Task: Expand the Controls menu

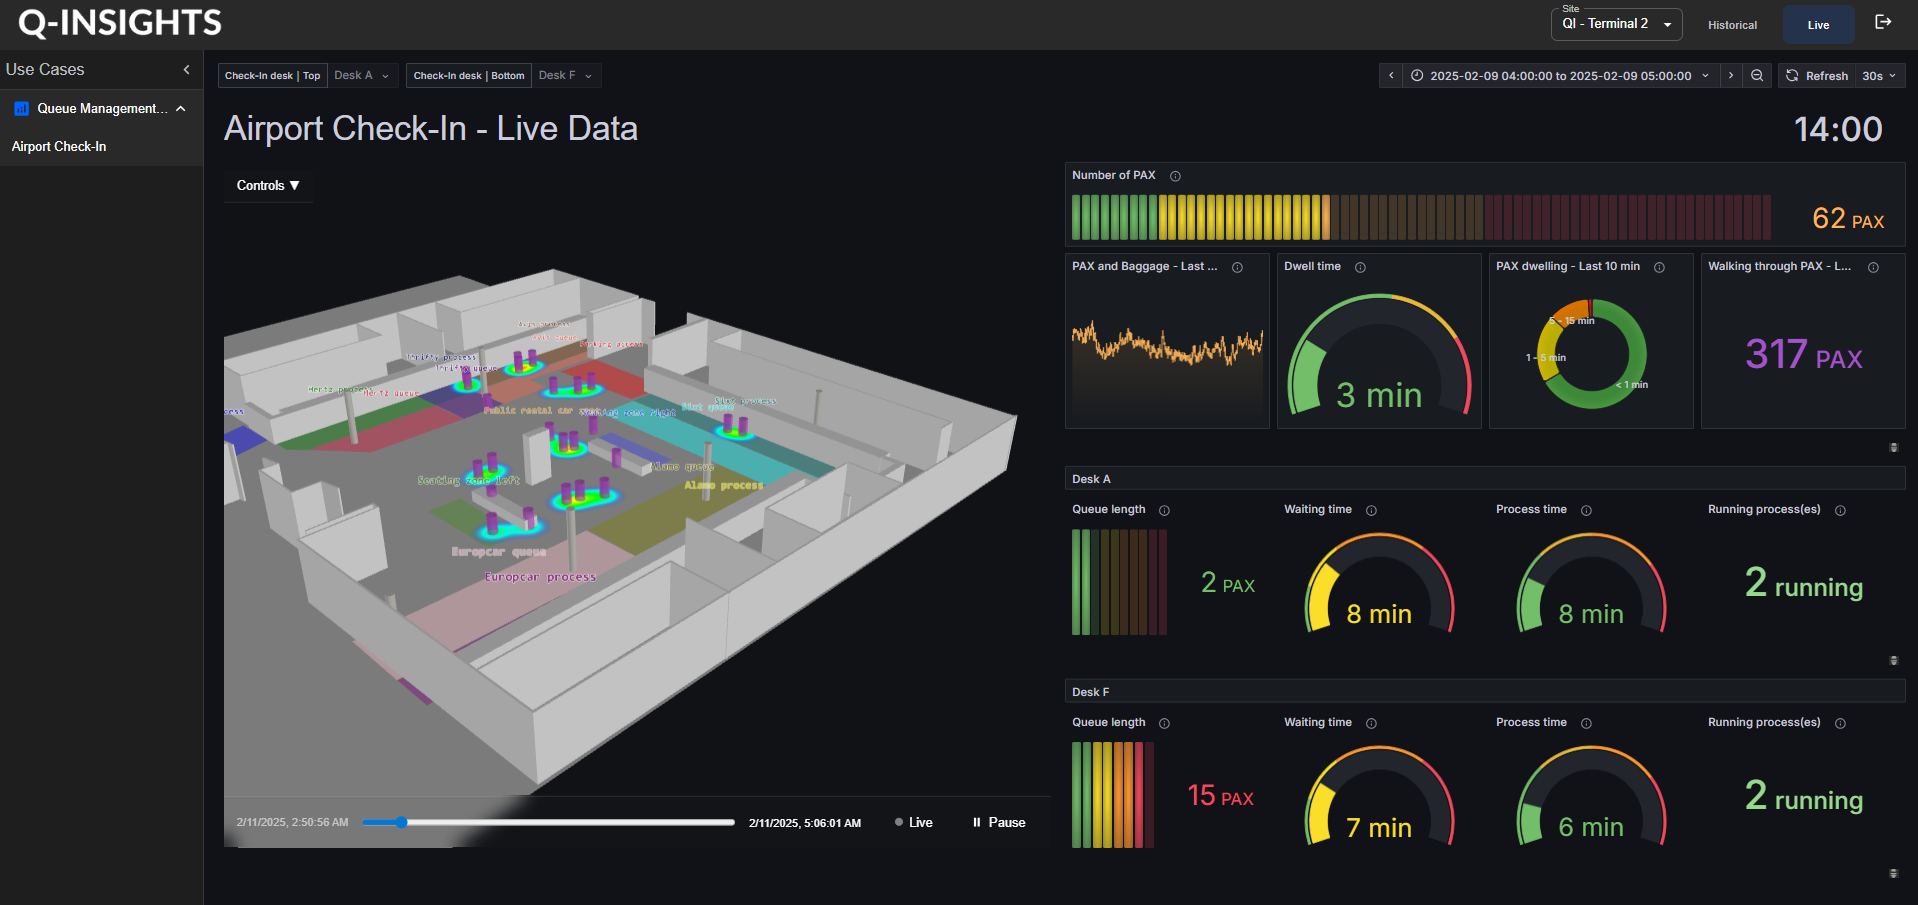Action: tap(268, 186)
